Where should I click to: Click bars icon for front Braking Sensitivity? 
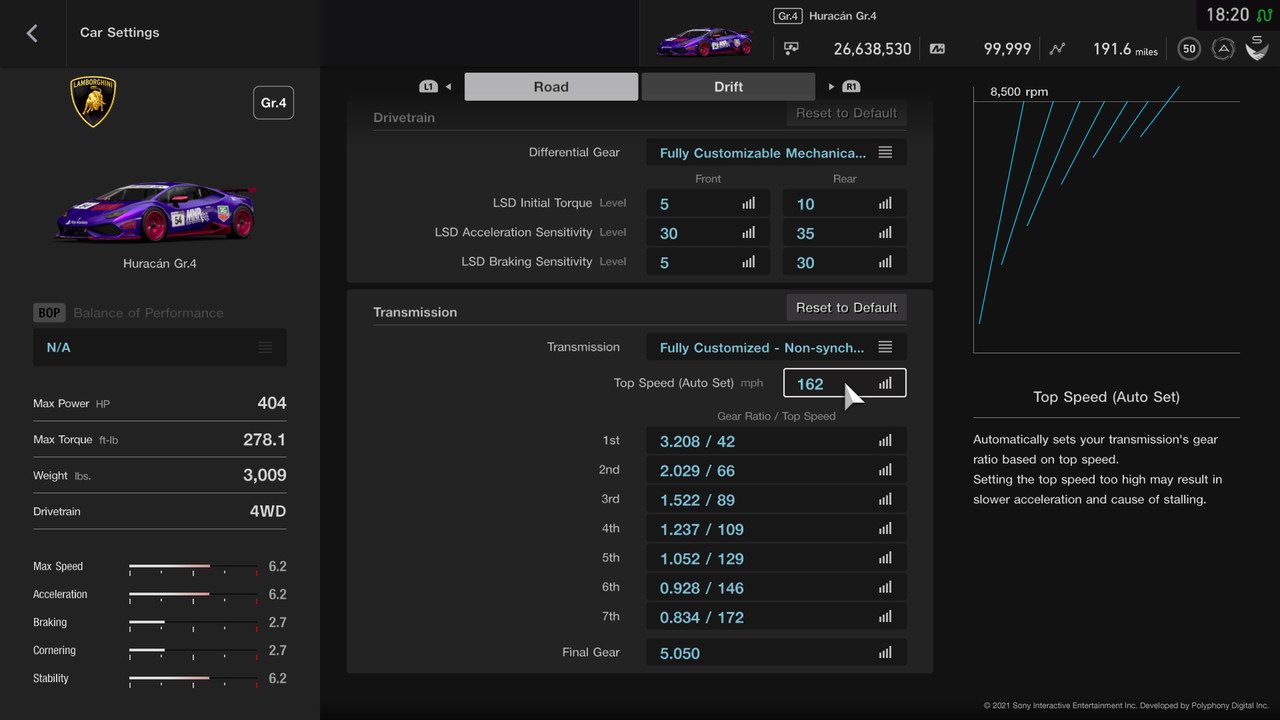click(748, 262)
